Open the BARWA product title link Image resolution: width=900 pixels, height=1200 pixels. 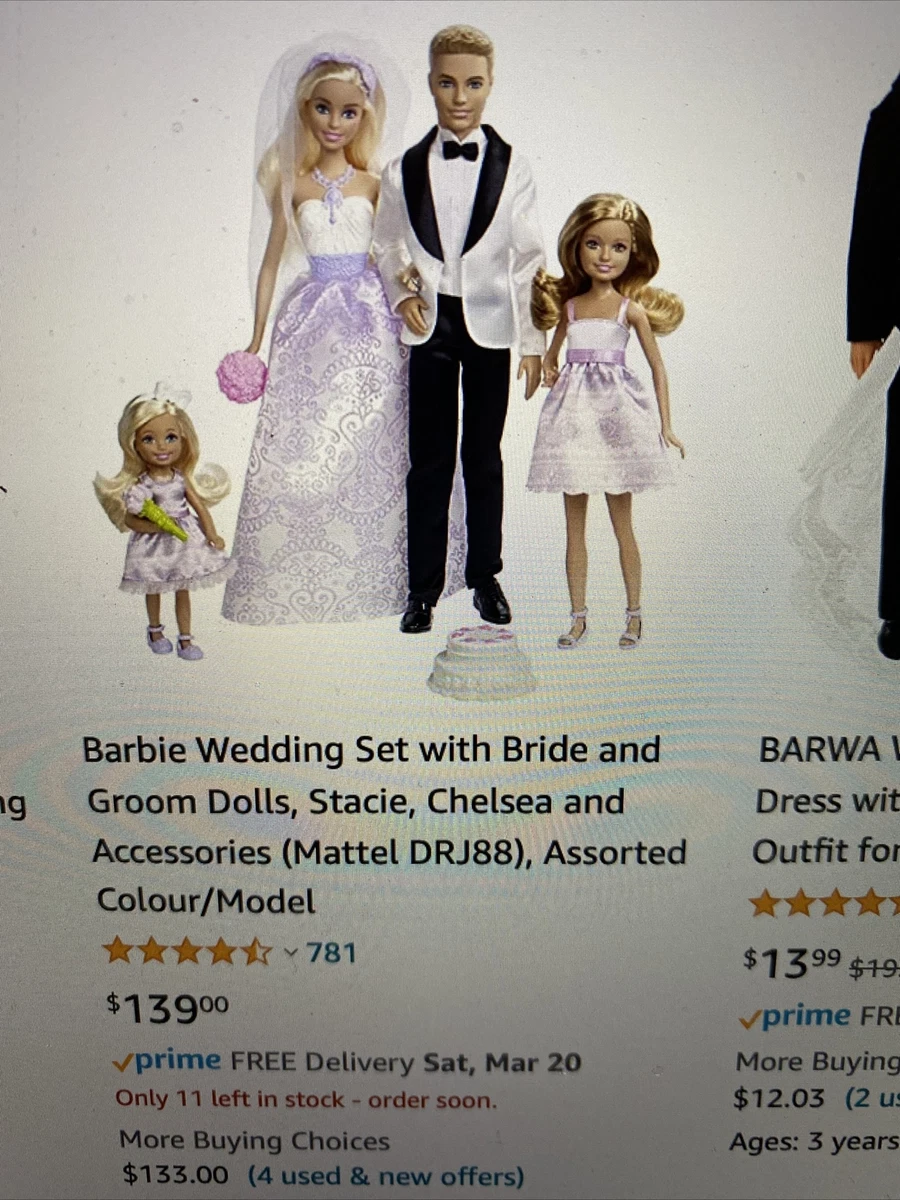828,801
